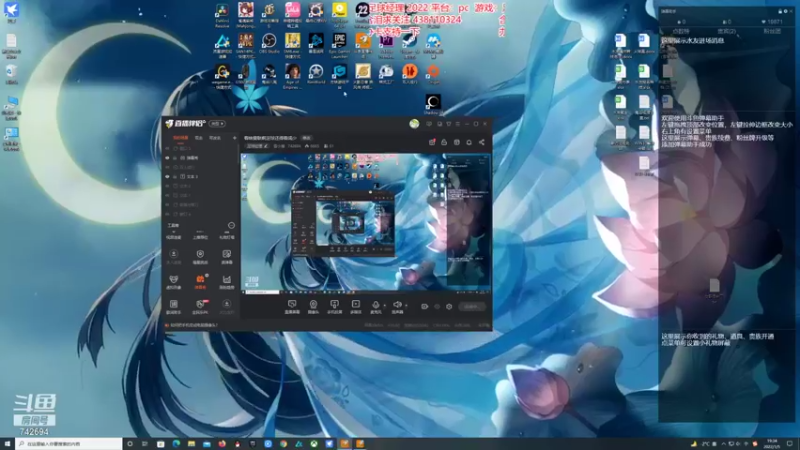
Task: Click the category pill with pencil icon
Action: [x=258, y=146]
